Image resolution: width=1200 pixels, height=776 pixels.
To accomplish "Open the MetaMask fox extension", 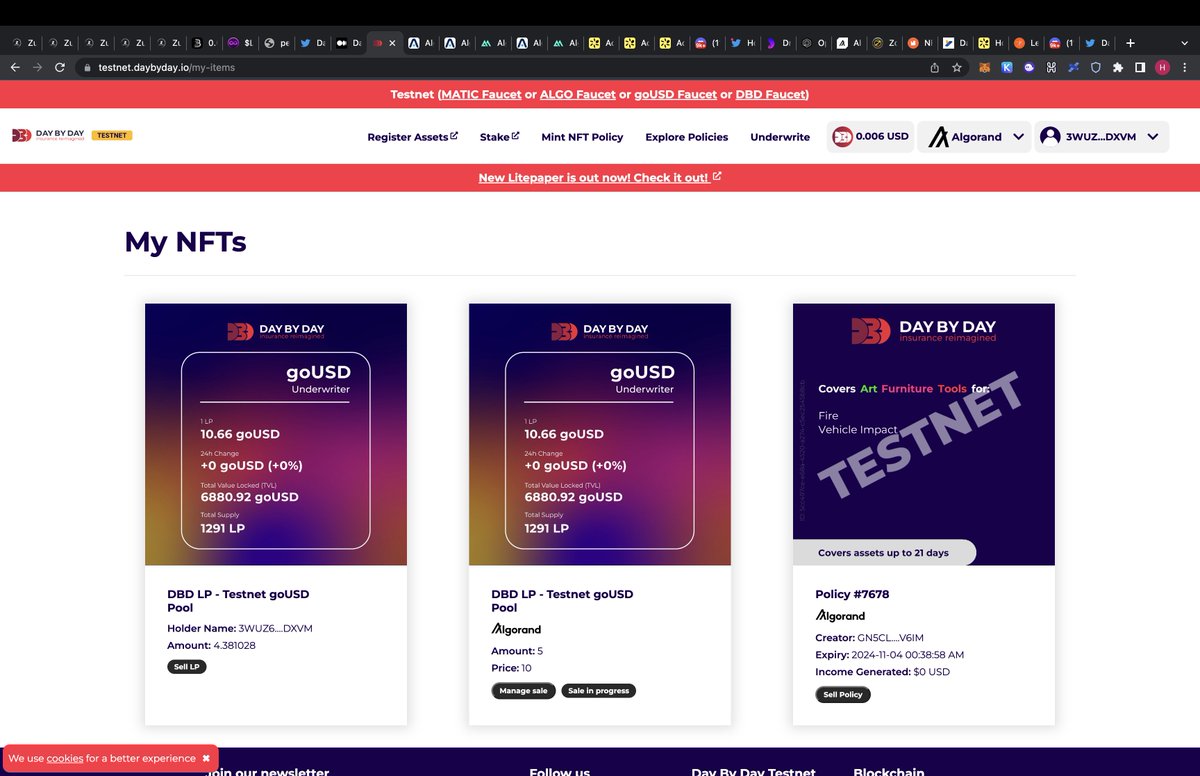I will (x=984, y=67).
